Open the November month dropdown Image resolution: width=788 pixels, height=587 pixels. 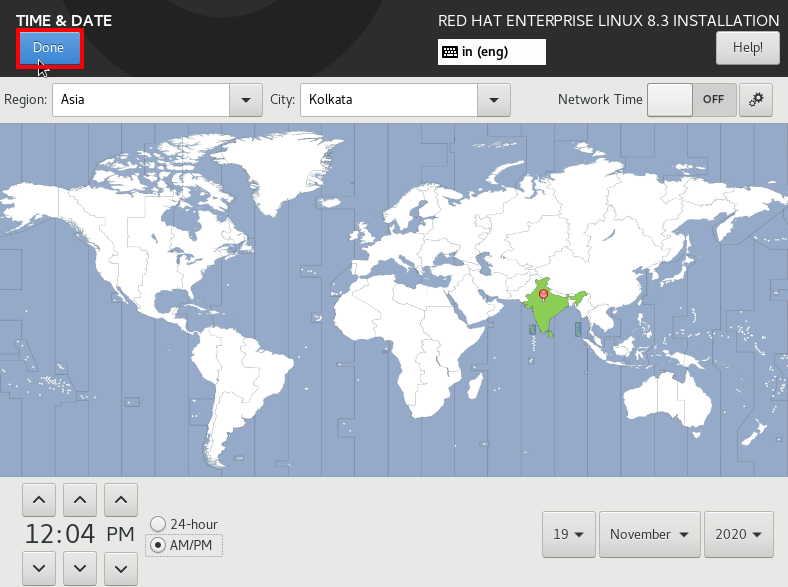click(x=649, y=534)
